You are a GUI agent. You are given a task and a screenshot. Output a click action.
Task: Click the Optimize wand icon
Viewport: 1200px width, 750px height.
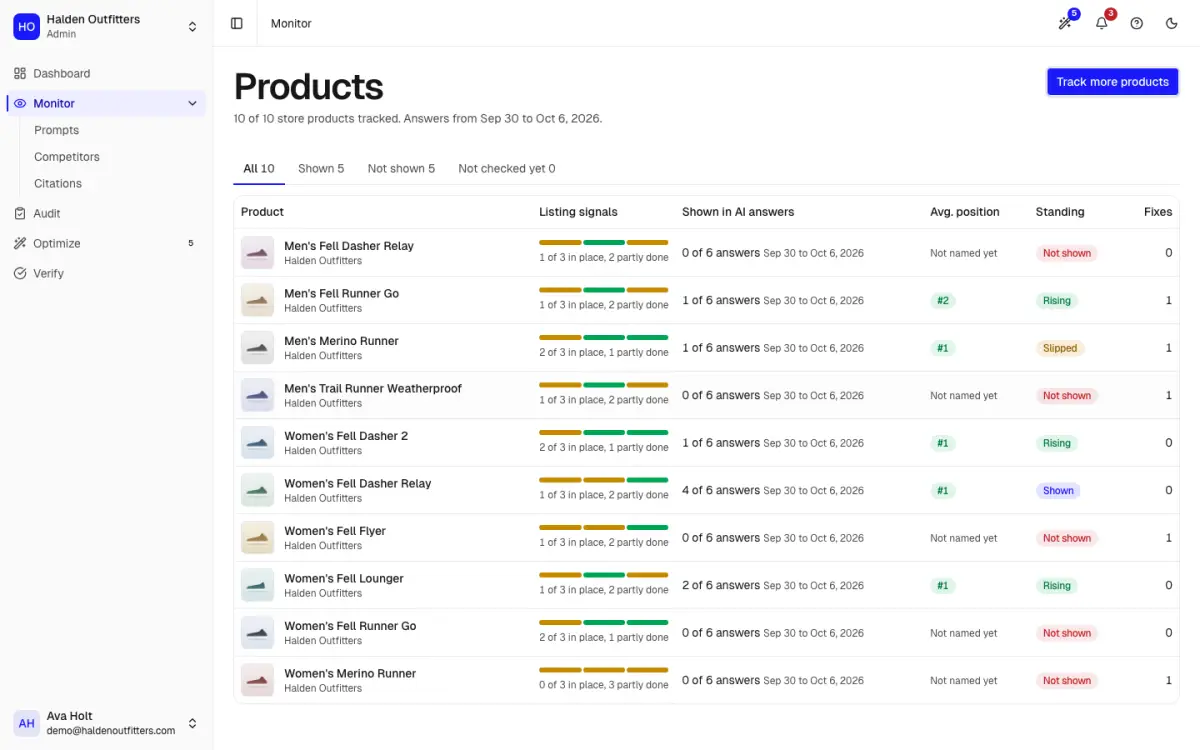pos(20,243)
